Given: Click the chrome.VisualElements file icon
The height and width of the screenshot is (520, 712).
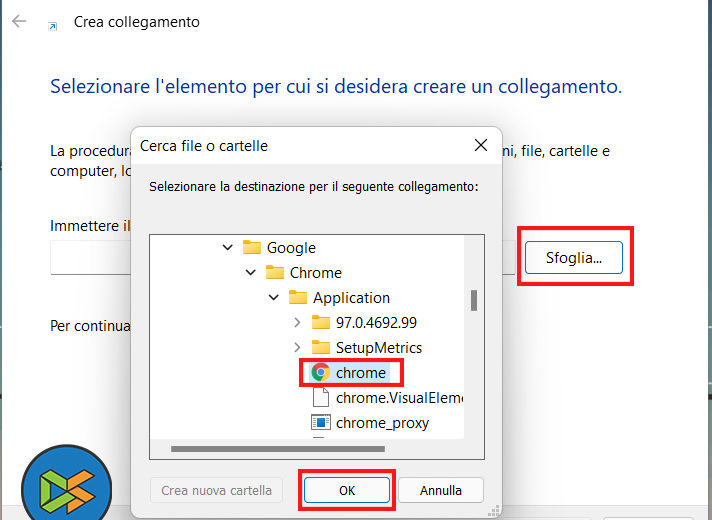Looking at the screenshot, I should click(321, 398).
